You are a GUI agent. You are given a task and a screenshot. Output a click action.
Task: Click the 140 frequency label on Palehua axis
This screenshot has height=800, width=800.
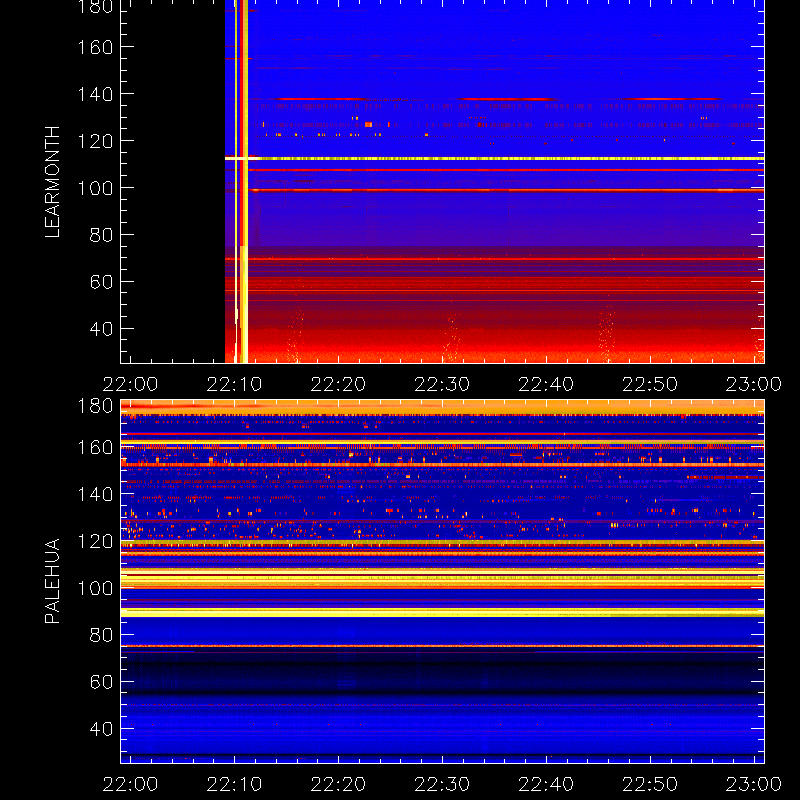click(95, 494)
